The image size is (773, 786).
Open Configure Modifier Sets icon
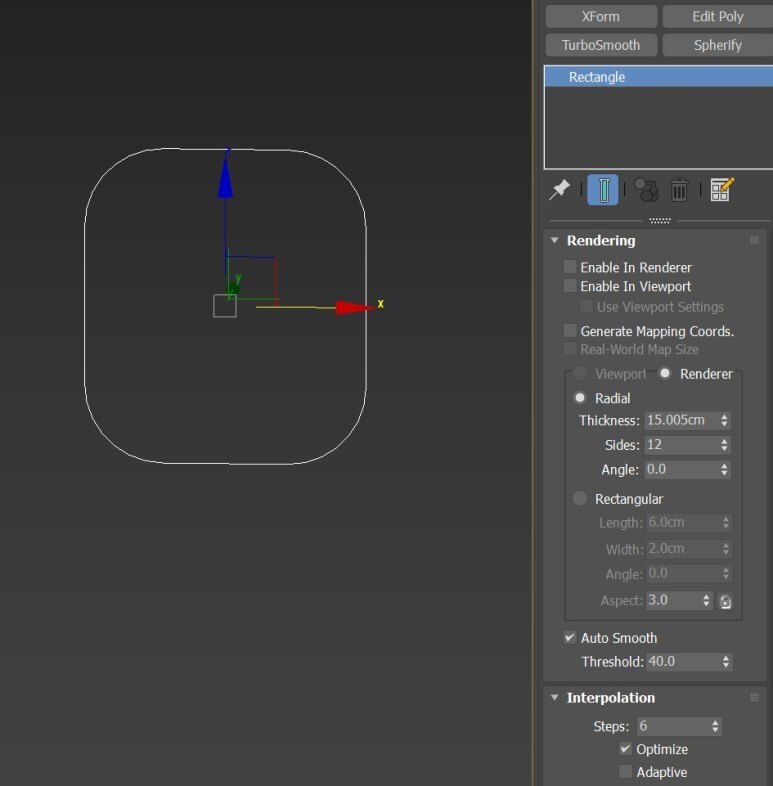[722, 189]
